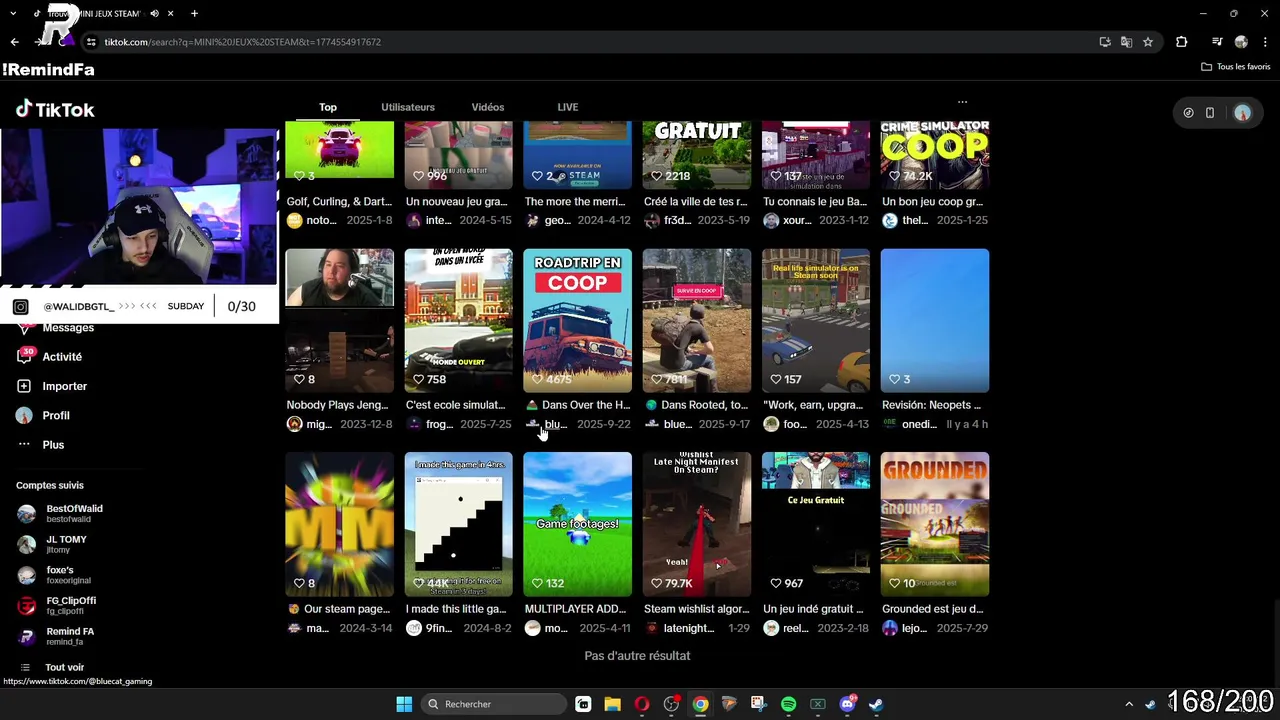This screenshot has height=720, width=1280.
Task: Switch to the LIVE tab
Action: (568, 107)
